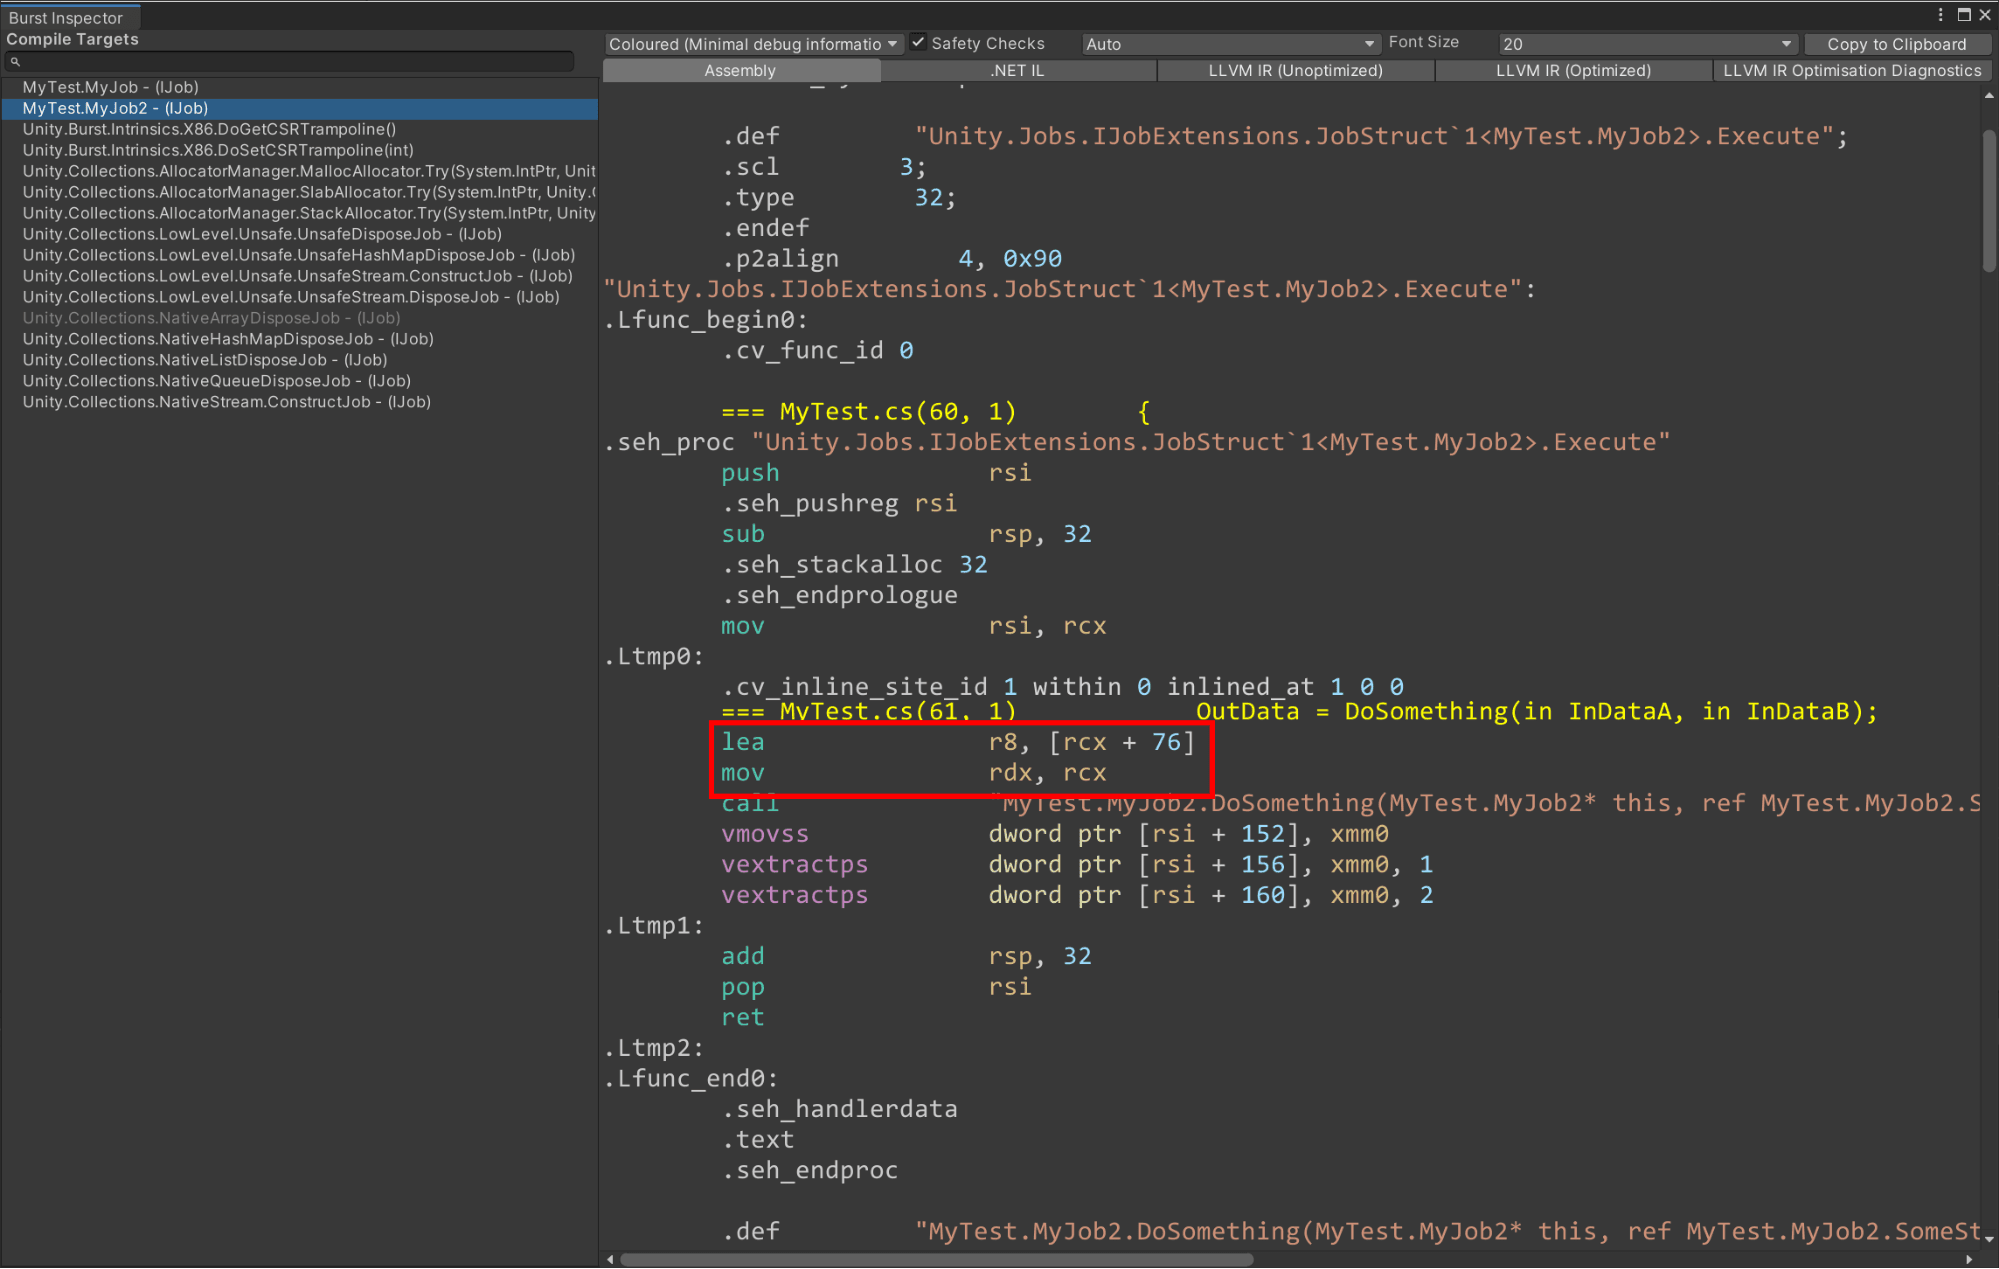This screenshot has width=1999, height=1269.
Task: Select NativeHashMapDisposeJob - (IJob) target
Action: tap(299, 339)
